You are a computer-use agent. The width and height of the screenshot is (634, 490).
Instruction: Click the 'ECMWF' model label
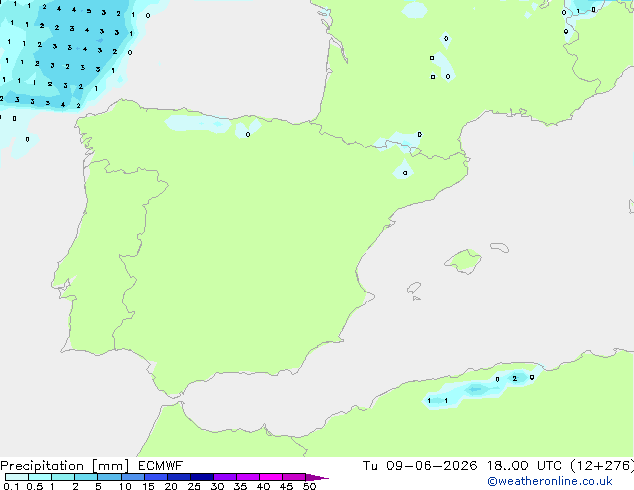point(160,466)
